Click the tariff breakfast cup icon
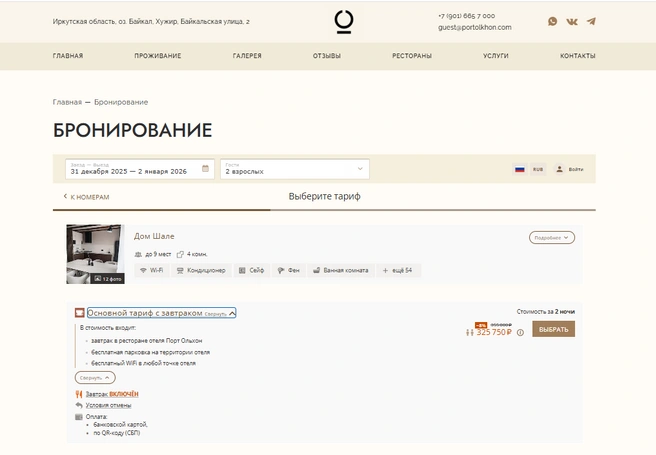This screenshot has width=656, height=455. pyautogui.click(x=79, y=313)
